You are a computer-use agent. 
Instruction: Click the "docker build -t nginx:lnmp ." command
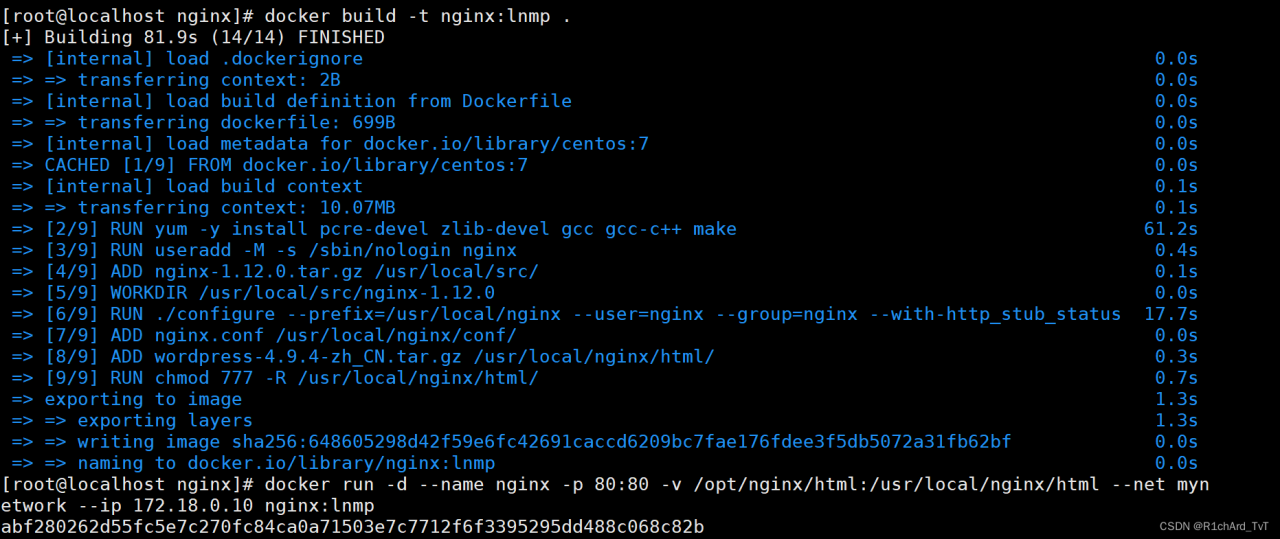tap(418, 16)
